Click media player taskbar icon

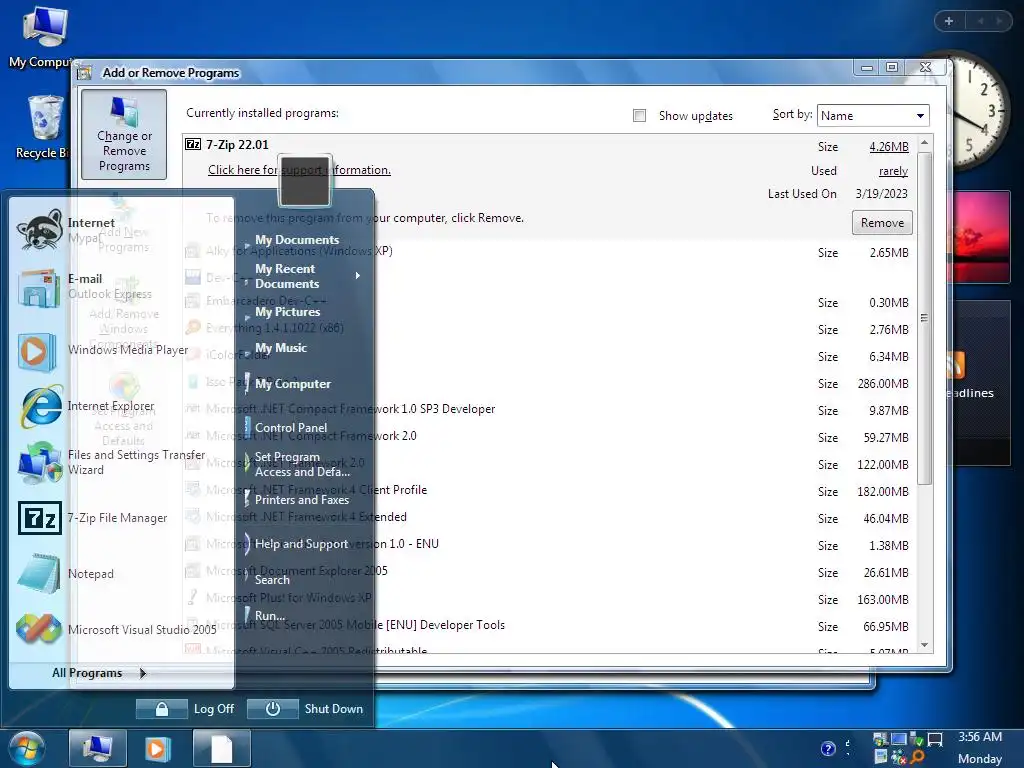(x=157, y=749)
